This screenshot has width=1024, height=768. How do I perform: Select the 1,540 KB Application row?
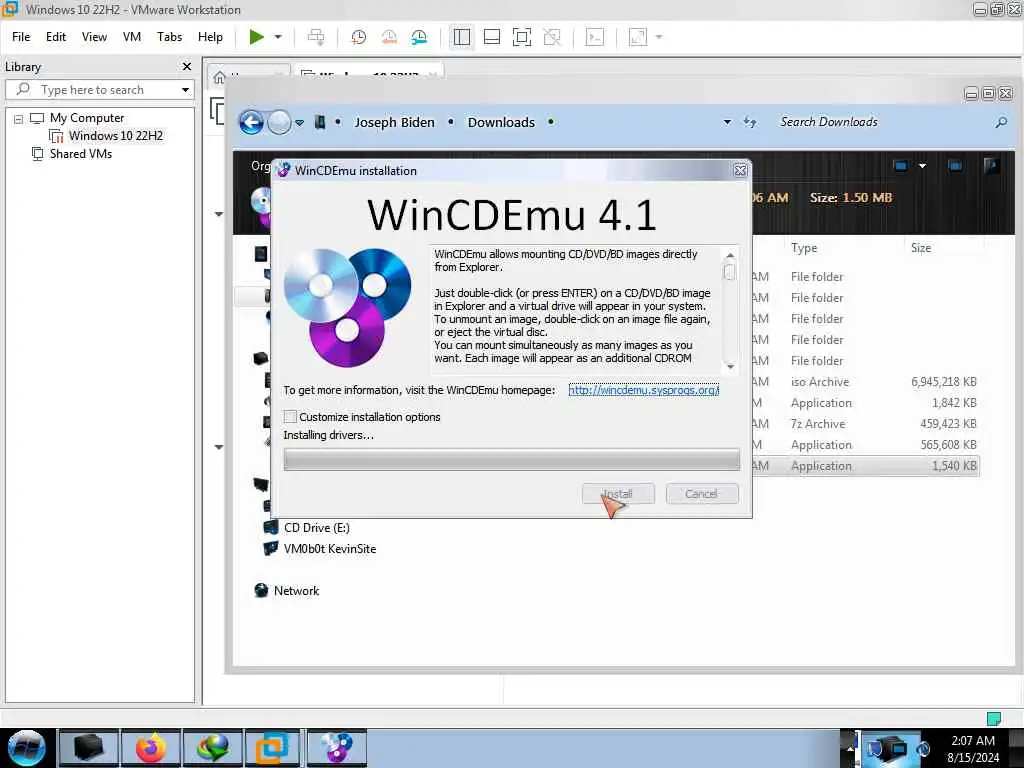click(x=865, y=466)
